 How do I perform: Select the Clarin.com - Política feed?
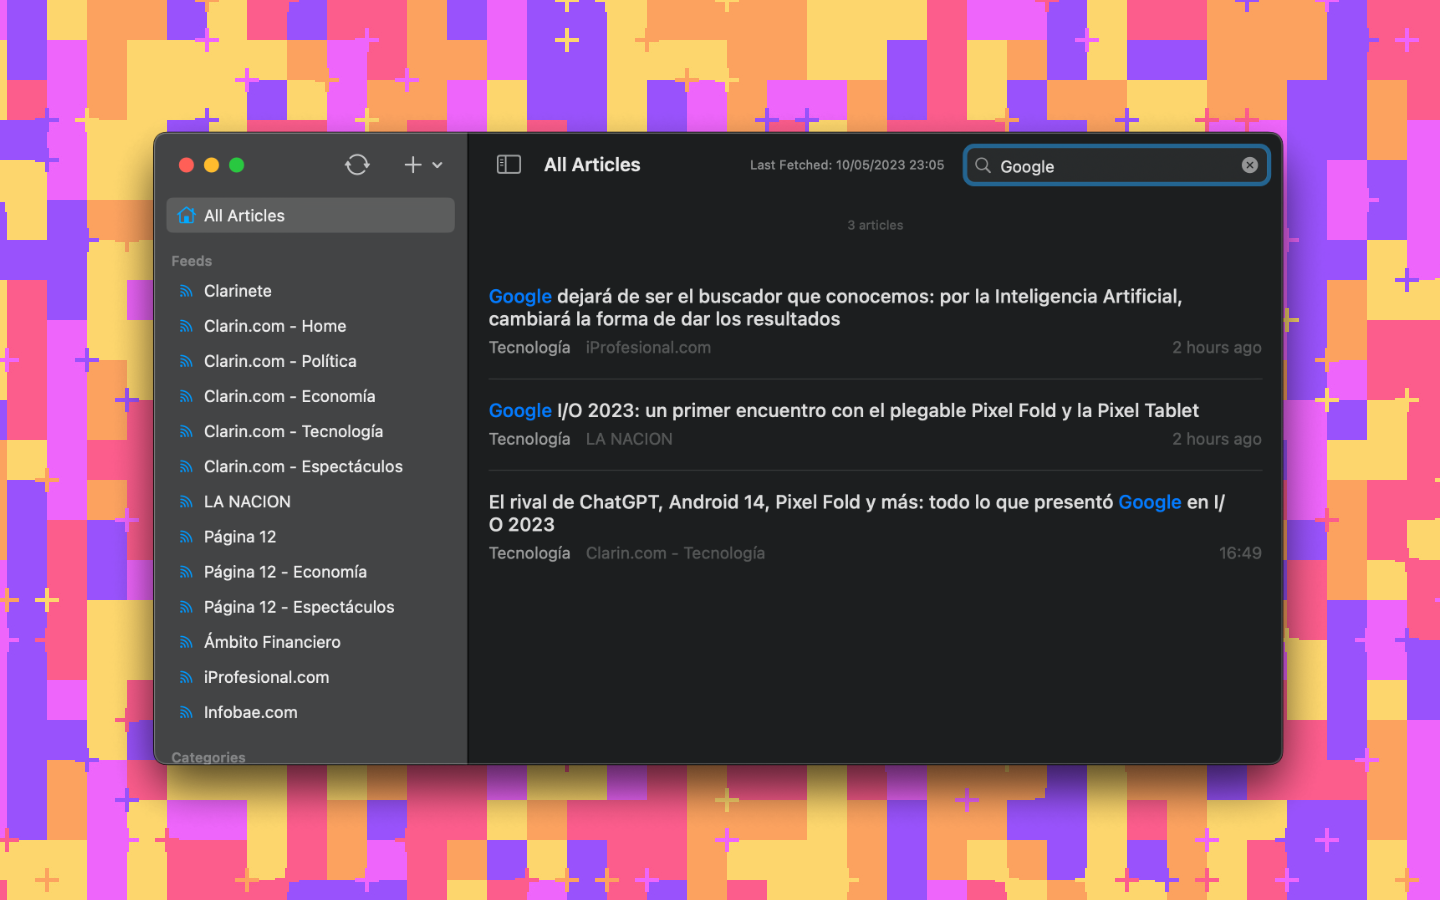click(310, 361)
